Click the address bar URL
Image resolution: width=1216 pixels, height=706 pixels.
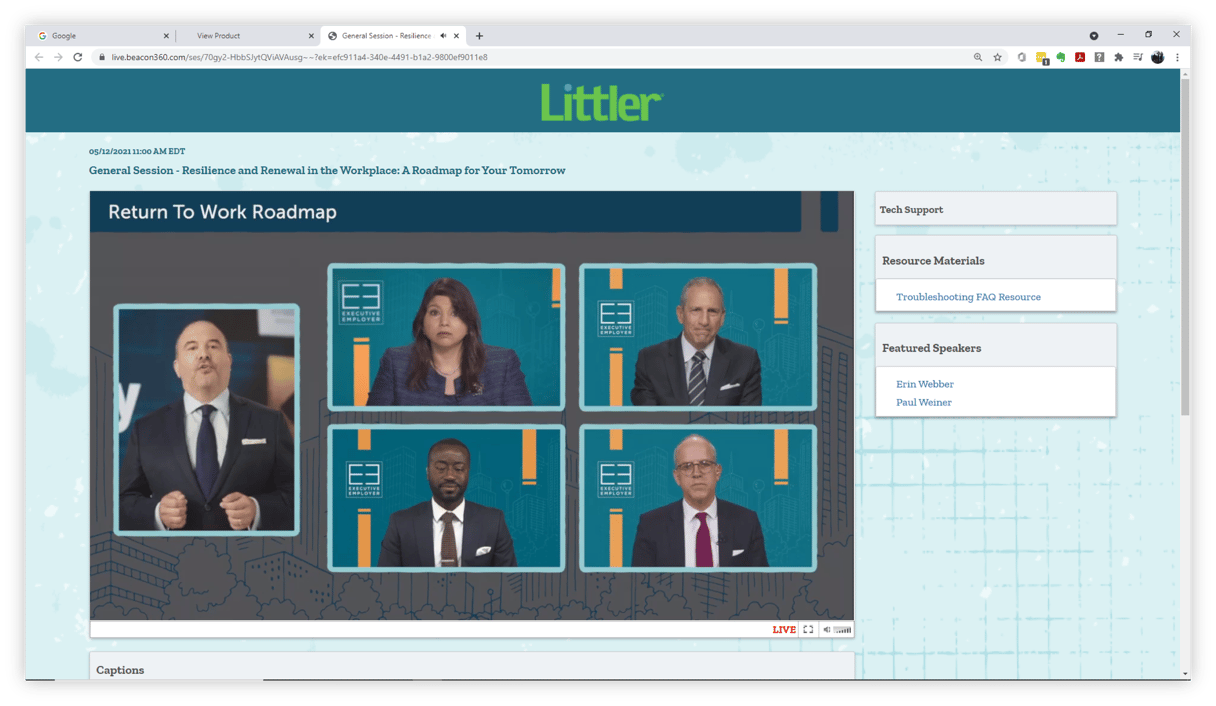click(299, 57)
